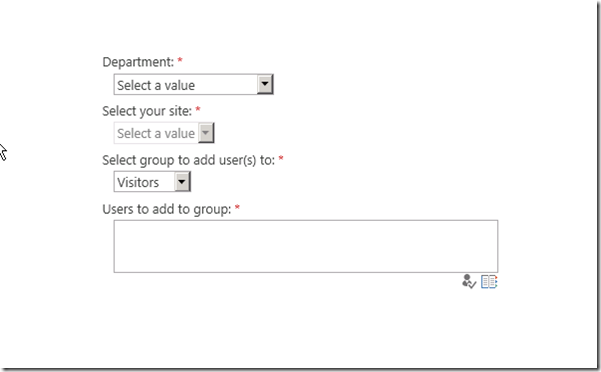Expand the Select your site dropdown arrow
Viewport: 601px width, 372px height.
(206, 133)
